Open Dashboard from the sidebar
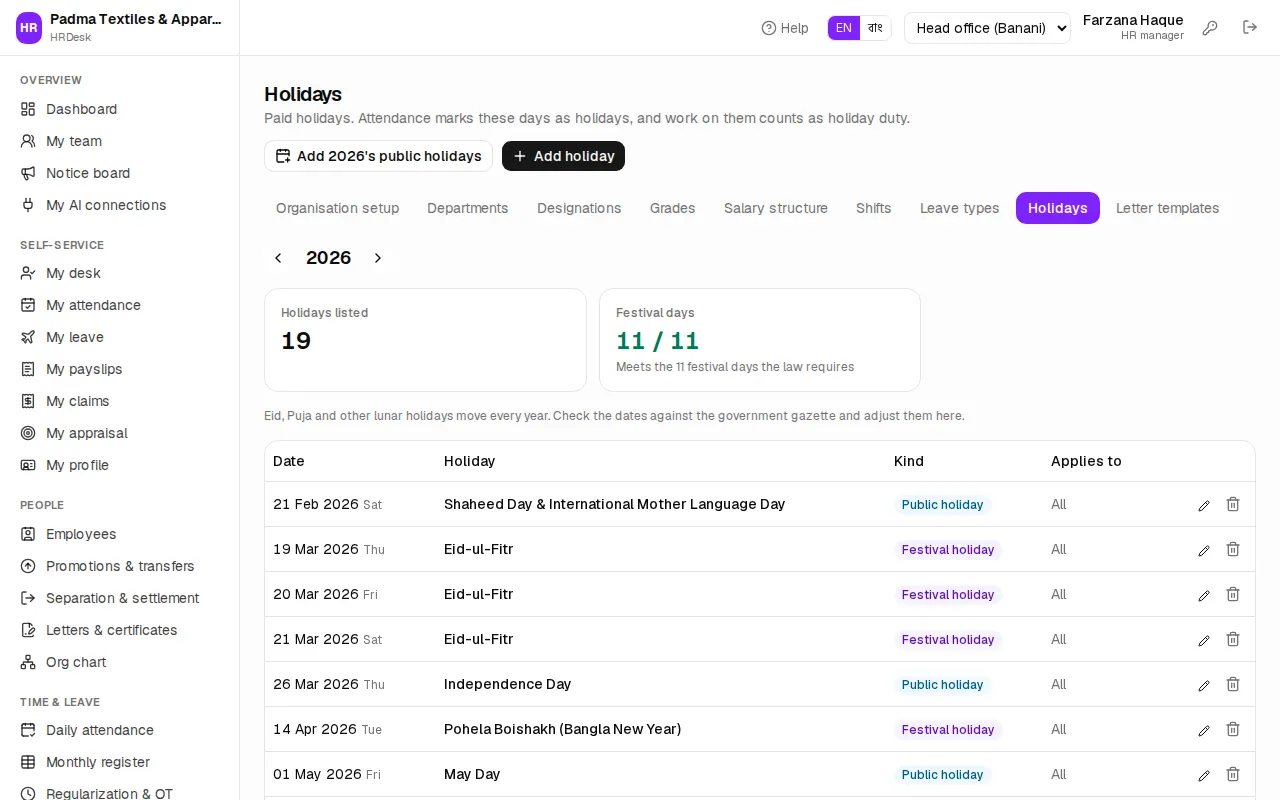The height and width of the screenshot is (800, 1280). pos(120,109)
